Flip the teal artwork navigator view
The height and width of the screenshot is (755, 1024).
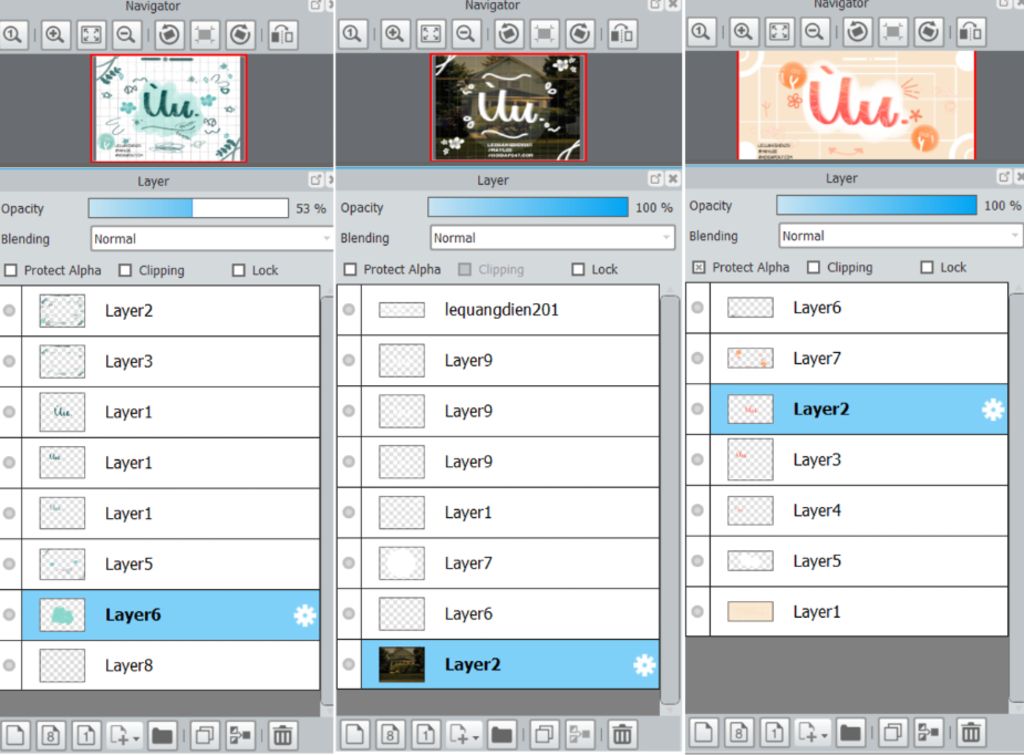click(282, 35)
